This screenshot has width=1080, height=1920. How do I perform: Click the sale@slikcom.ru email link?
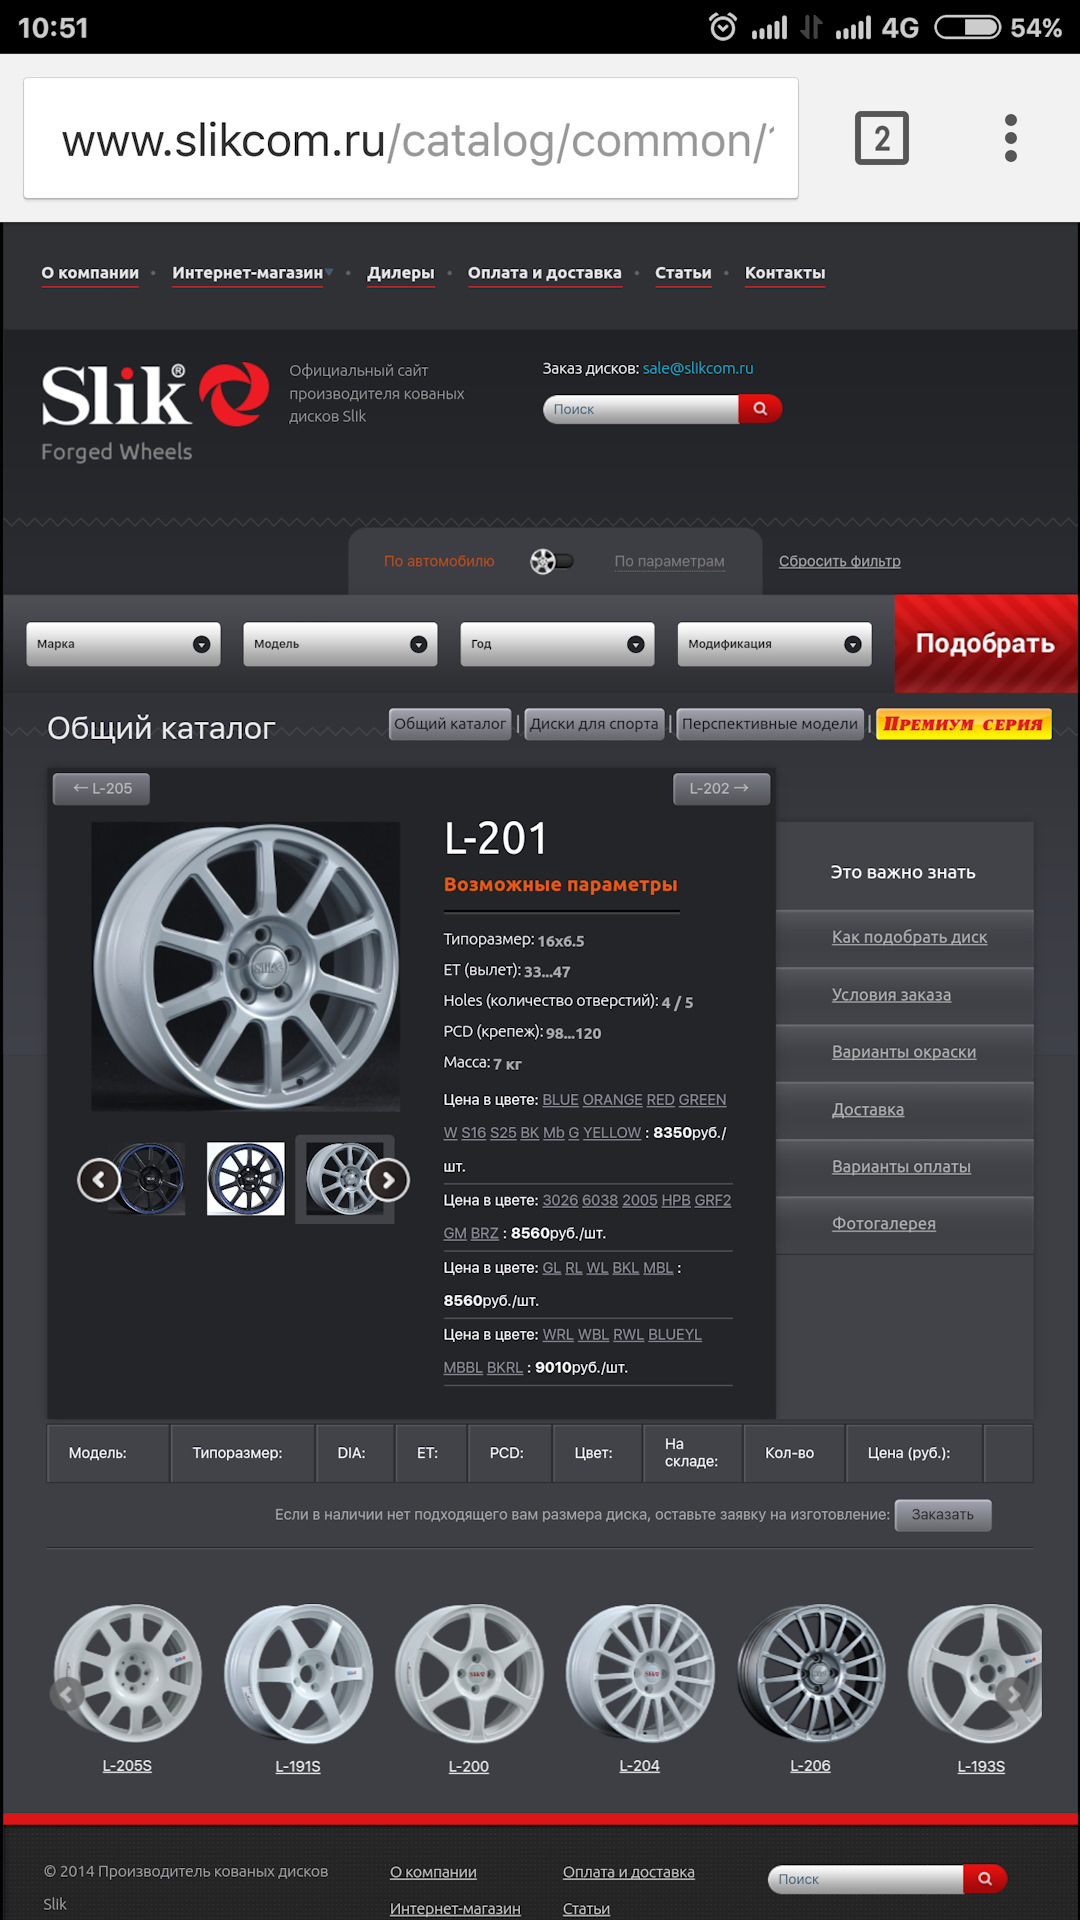coord(698,368)
